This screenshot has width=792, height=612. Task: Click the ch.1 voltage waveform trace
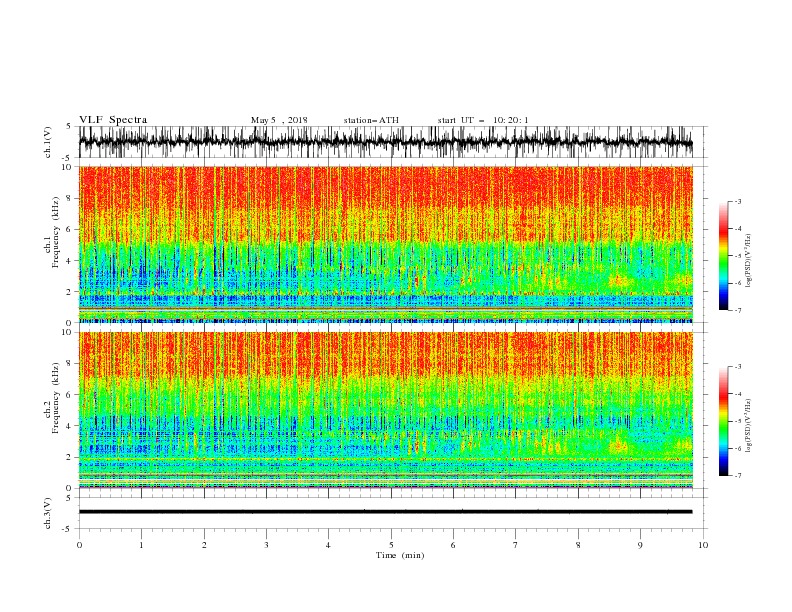tap(385, 142)
